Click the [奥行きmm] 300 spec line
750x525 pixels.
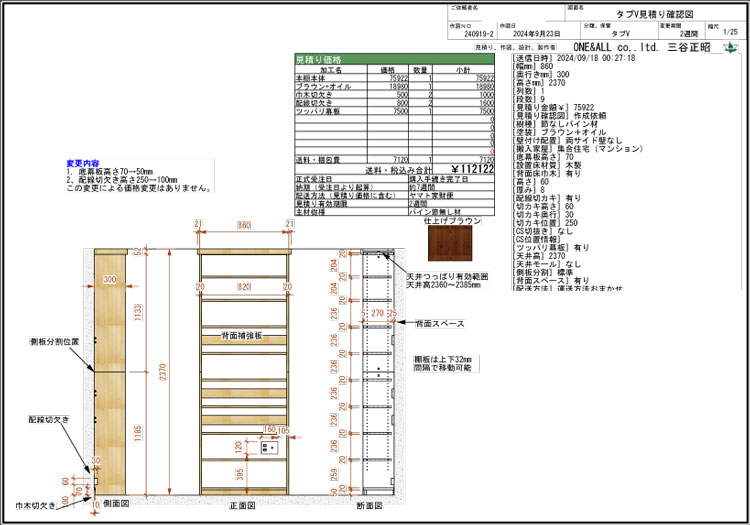[541, 74]
